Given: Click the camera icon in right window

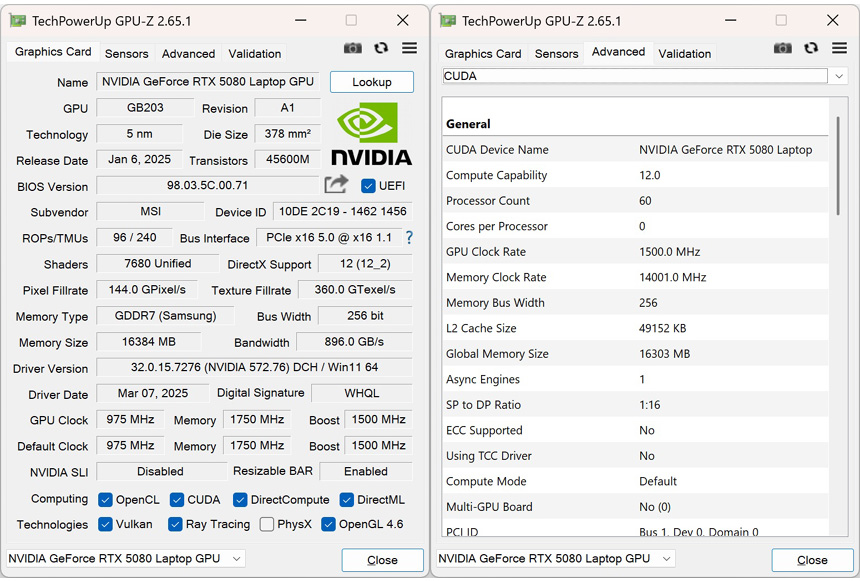Looking at the screenshot, I should [x=783, y=48].
